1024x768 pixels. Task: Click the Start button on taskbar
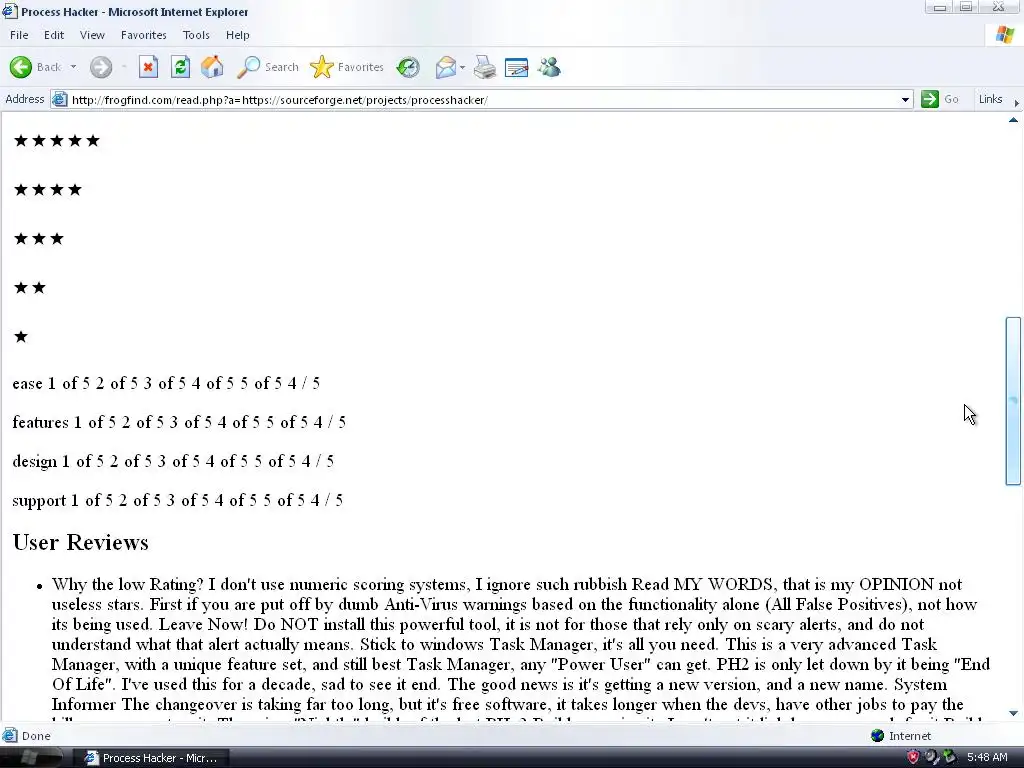click(x=31, y=758)
